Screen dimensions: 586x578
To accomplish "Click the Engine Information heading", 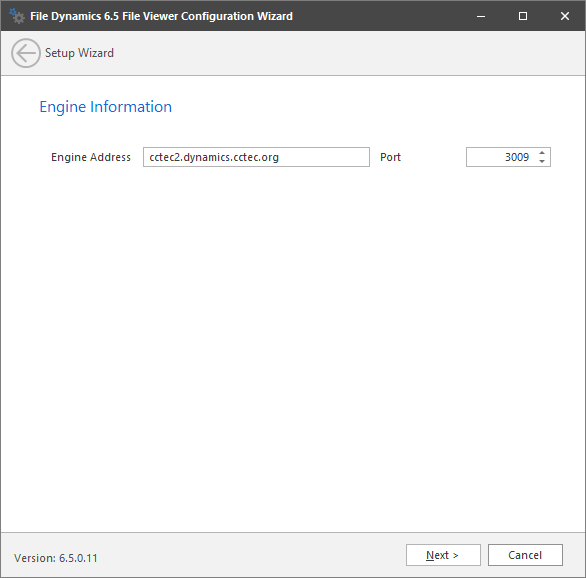I will 106,107.
